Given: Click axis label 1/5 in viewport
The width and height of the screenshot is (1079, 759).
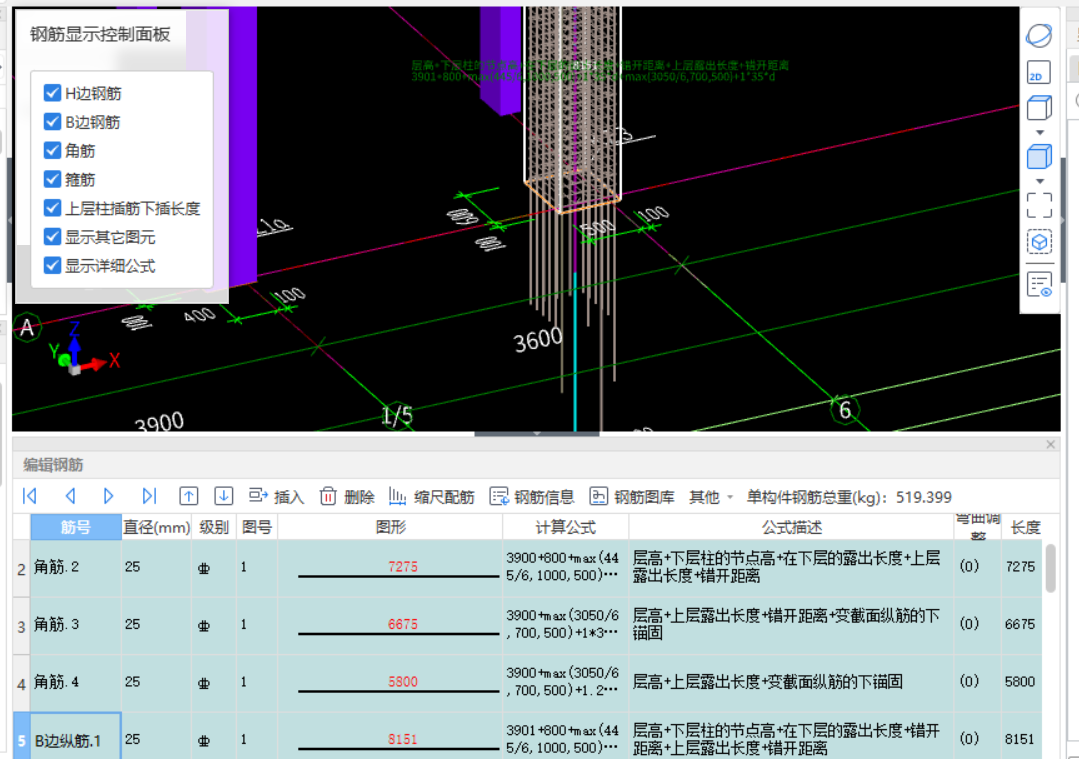Looking at the screenshot, I should pos(397,415).
